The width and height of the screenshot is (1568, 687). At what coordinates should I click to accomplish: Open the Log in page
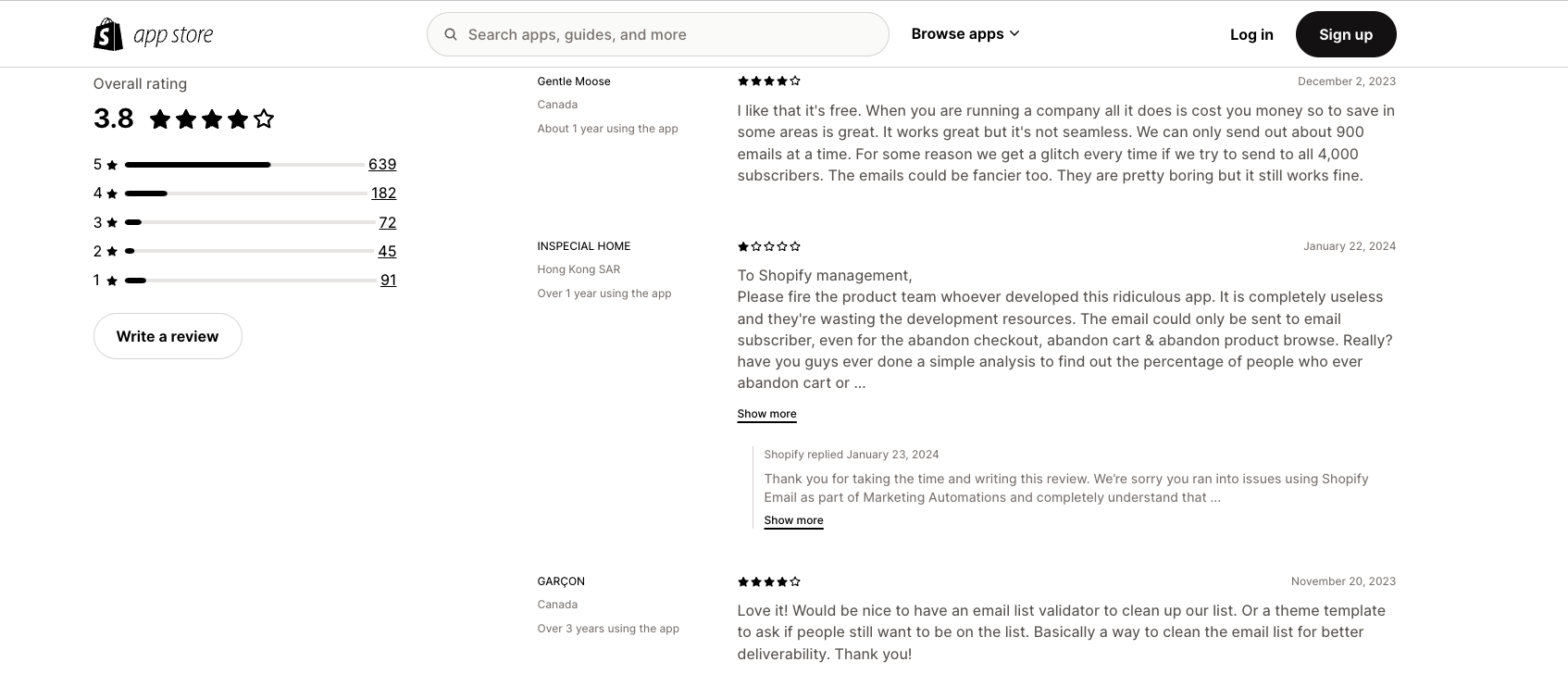1251,34
